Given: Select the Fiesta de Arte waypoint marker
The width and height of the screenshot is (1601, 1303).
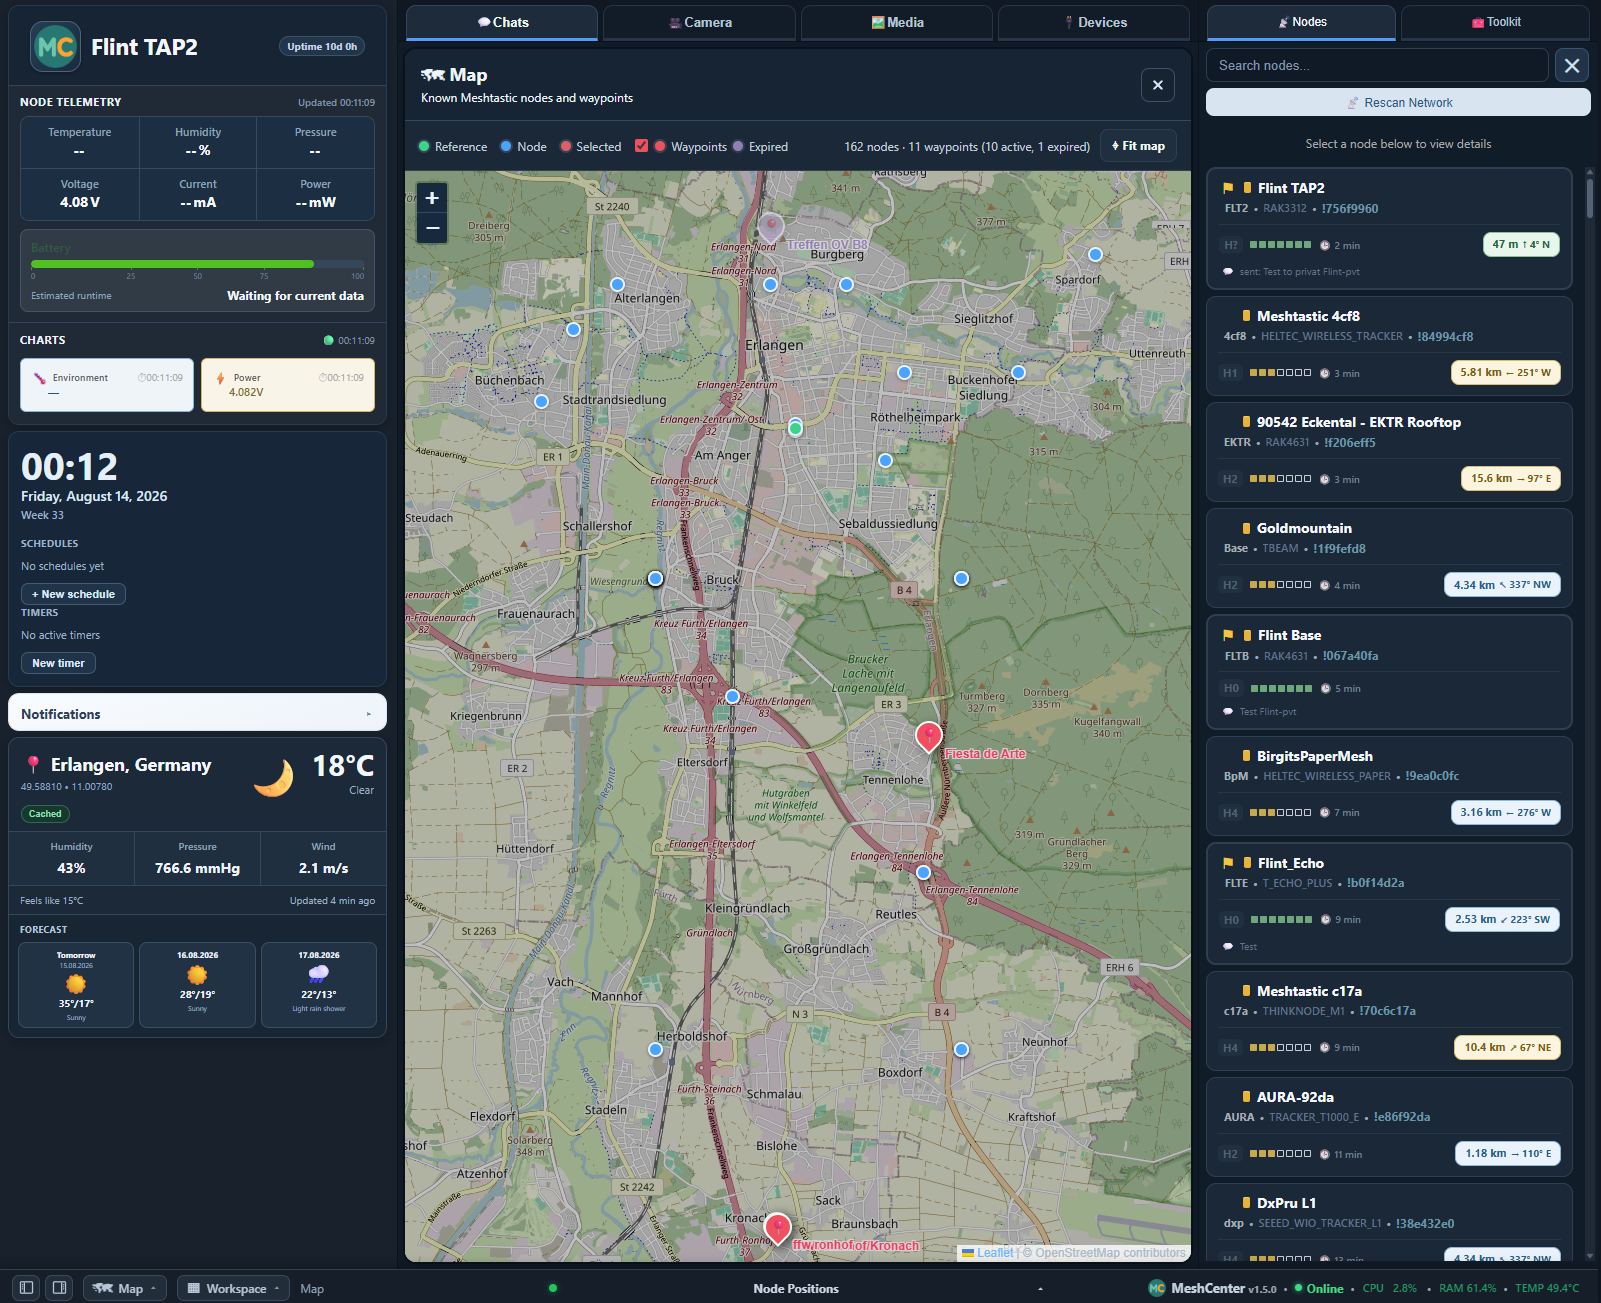Looking at the screenshot, I should (929, 737).
